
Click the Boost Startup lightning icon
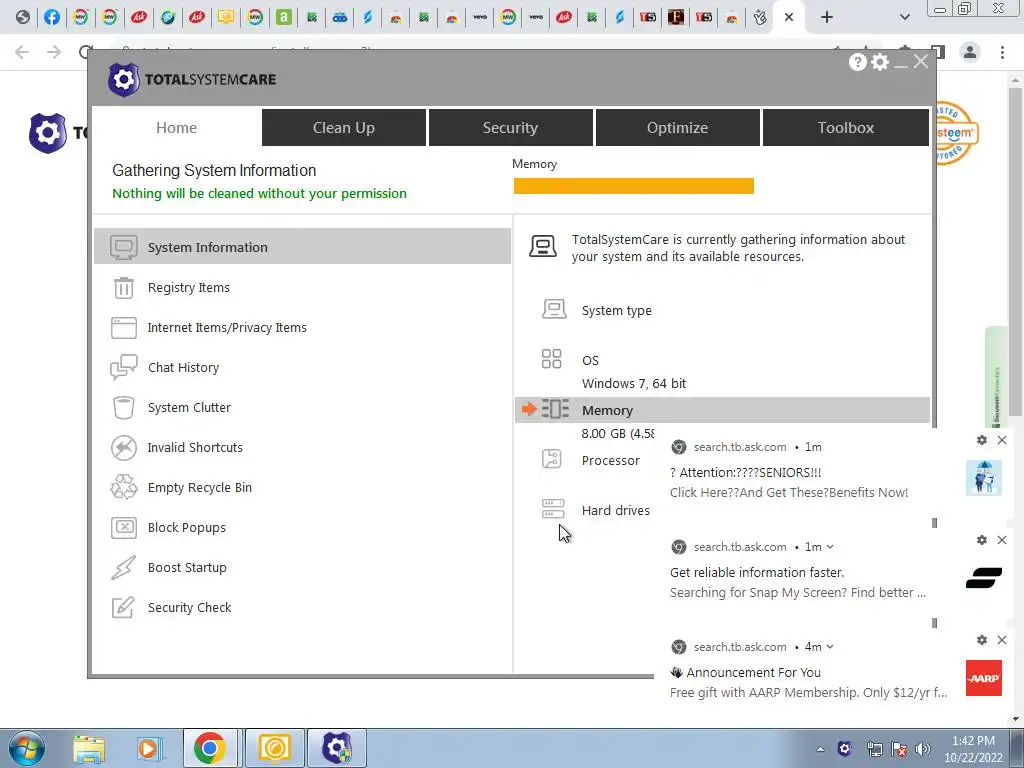coord(123,568)
